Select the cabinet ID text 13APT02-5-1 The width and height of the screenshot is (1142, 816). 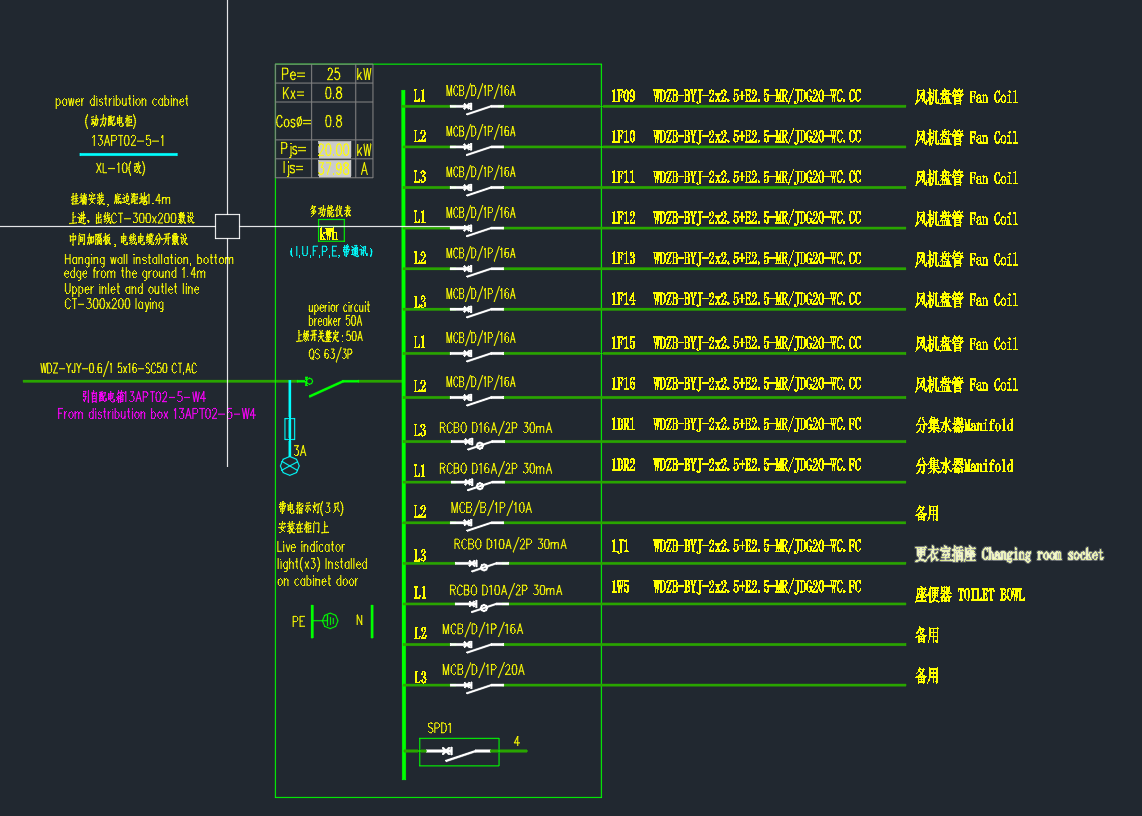click(x=128, y=141)
